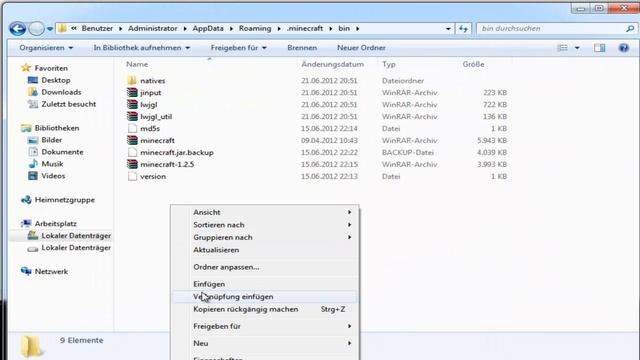The height and width of the screenshot is (360, 640).
Task: Sort by the Name column header
Action: click(137, 64)
